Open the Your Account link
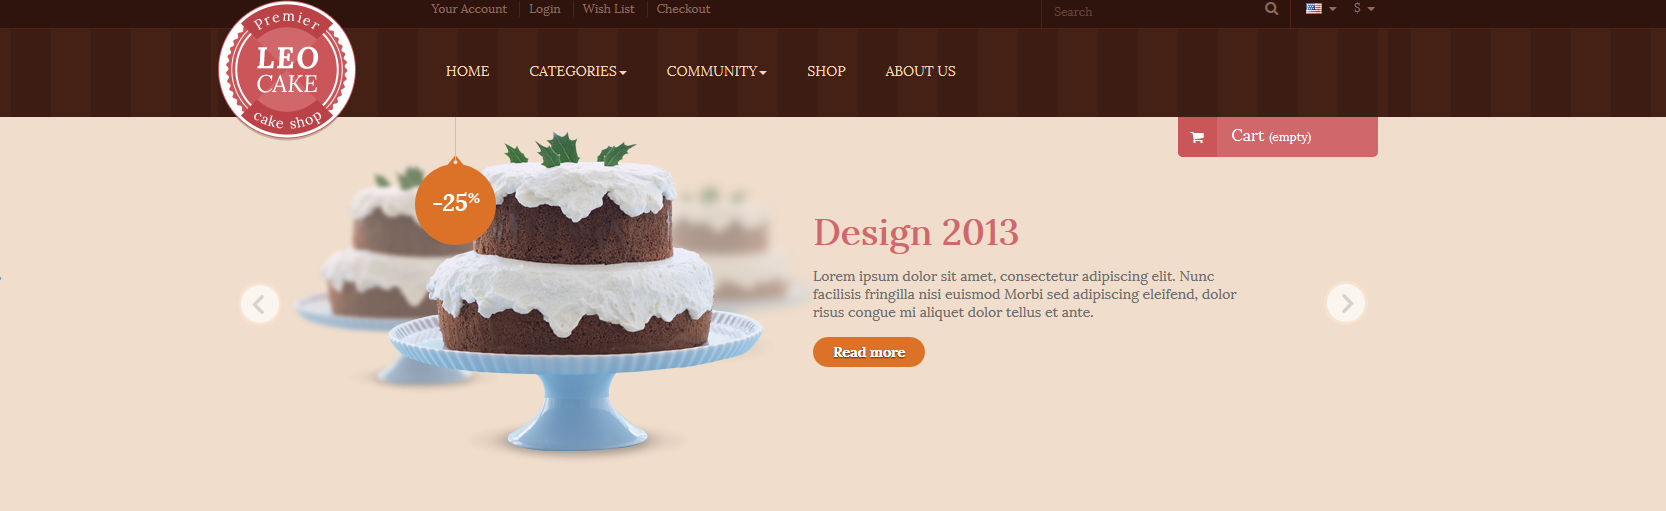Image resolution: width=1666 pixels, height=511 pixels. [469, 9]
